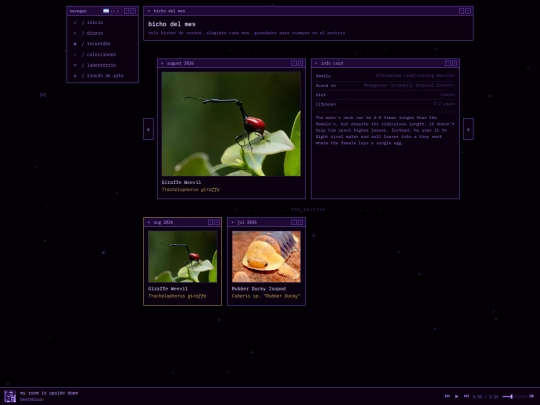Click the song title 'my room is upside down'
Image resolution: width=540 pixels, height=405 pixels.
(49, 393)
